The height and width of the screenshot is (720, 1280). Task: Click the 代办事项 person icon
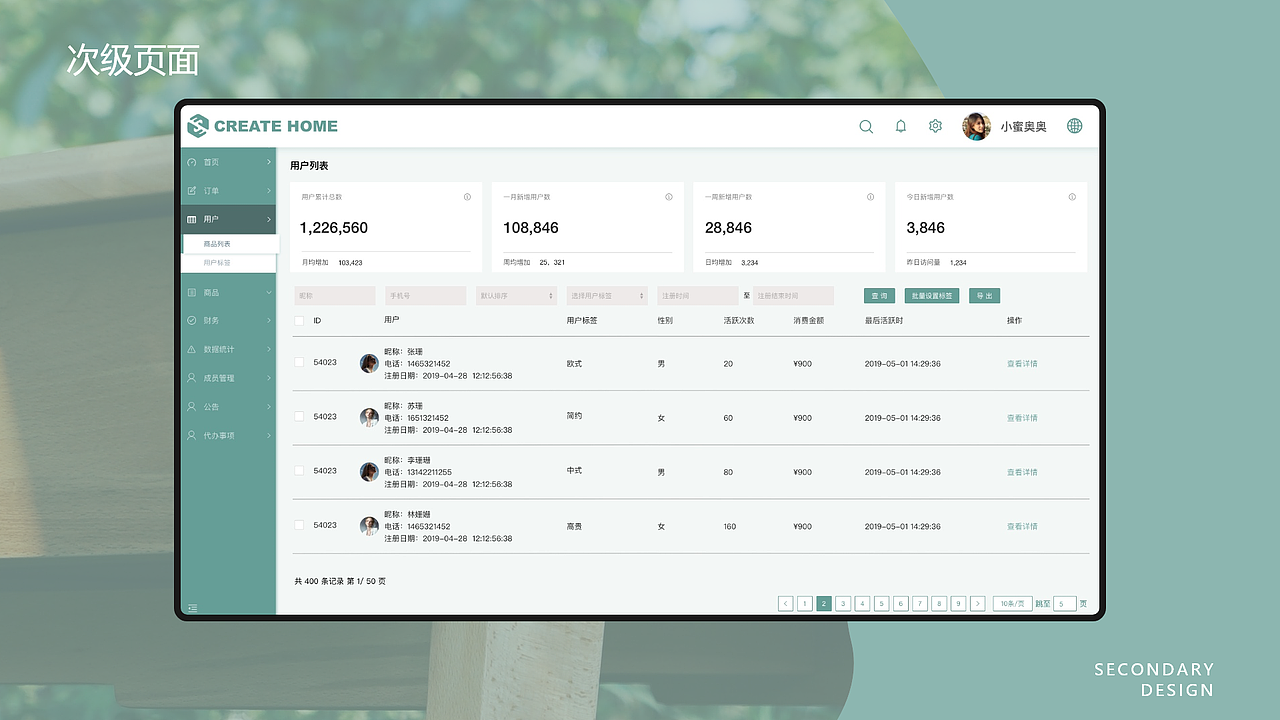[192, 435]
